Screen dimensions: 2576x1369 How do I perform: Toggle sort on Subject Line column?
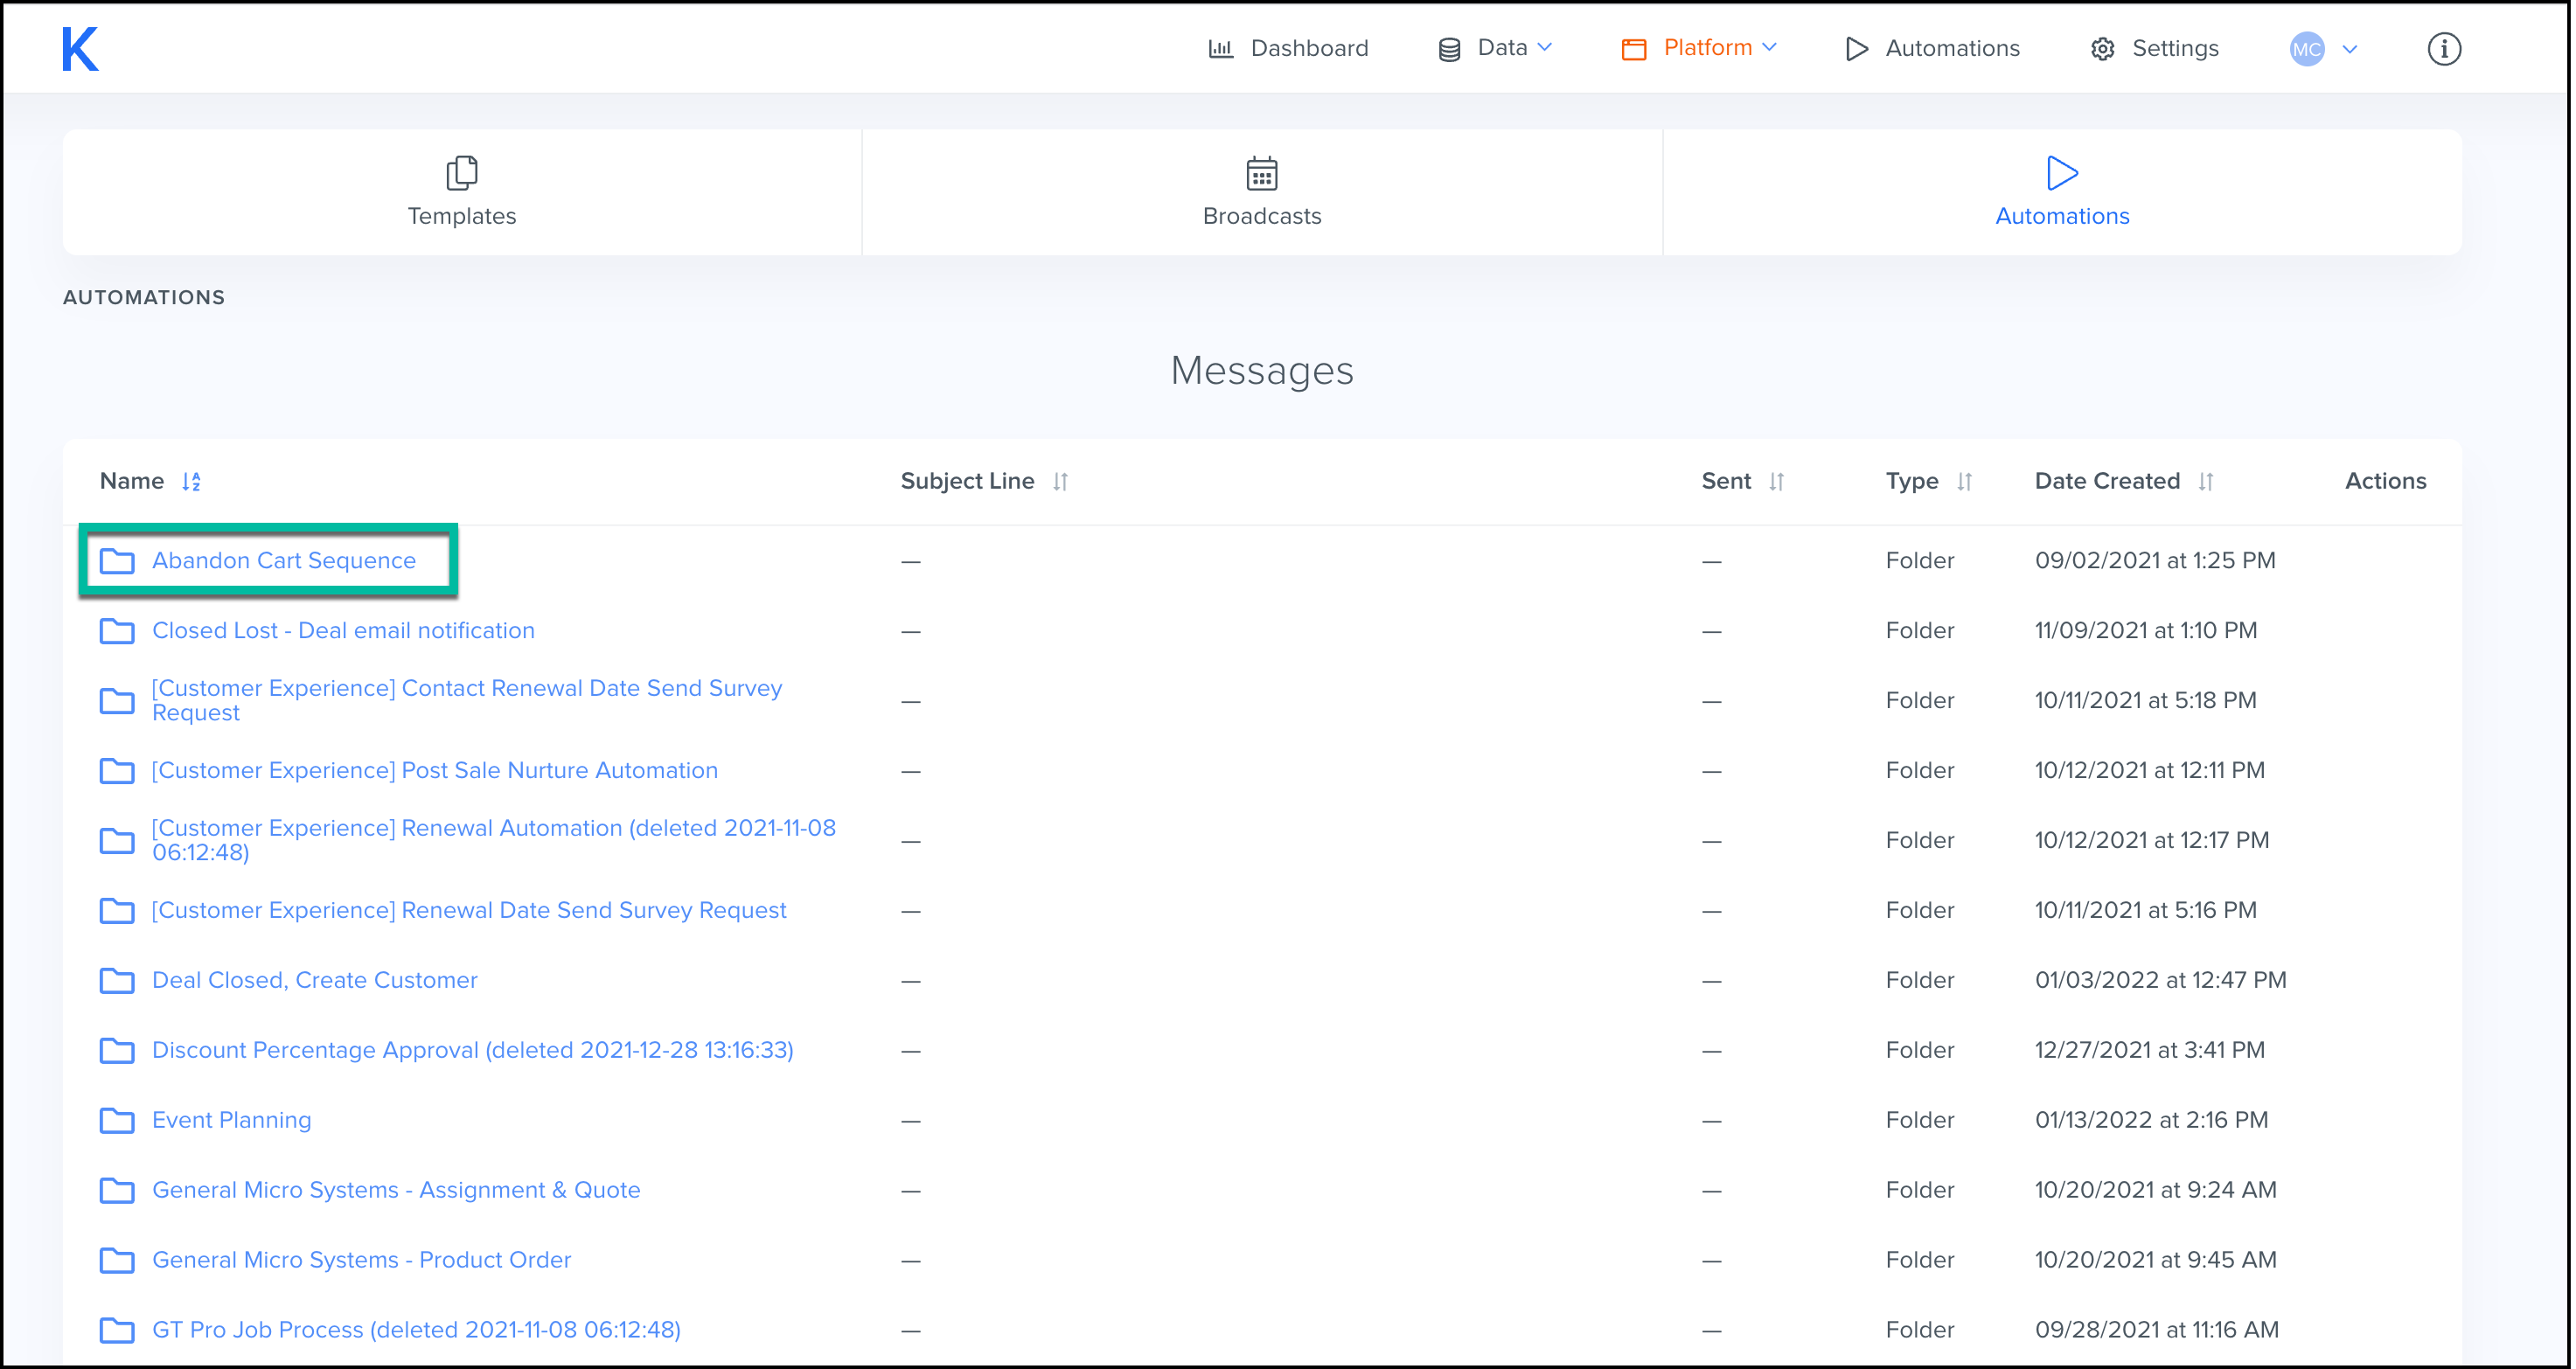tap(1060, 481)
